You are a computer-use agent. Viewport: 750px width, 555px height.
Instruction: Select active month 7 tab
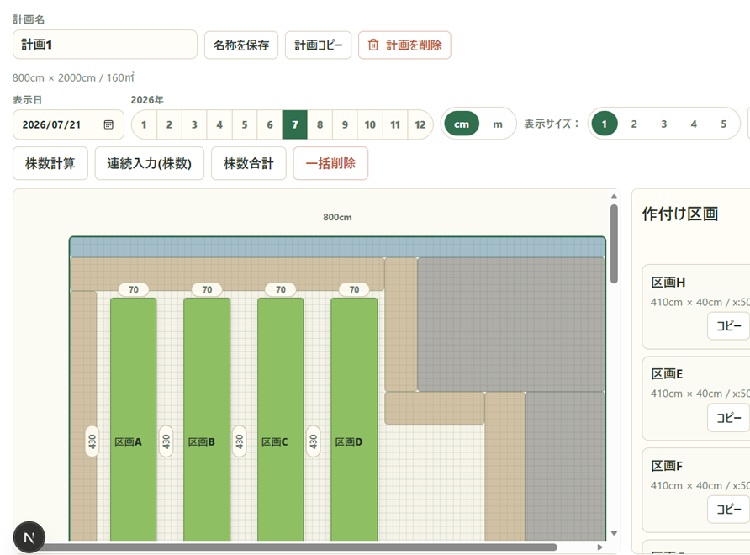295,125
